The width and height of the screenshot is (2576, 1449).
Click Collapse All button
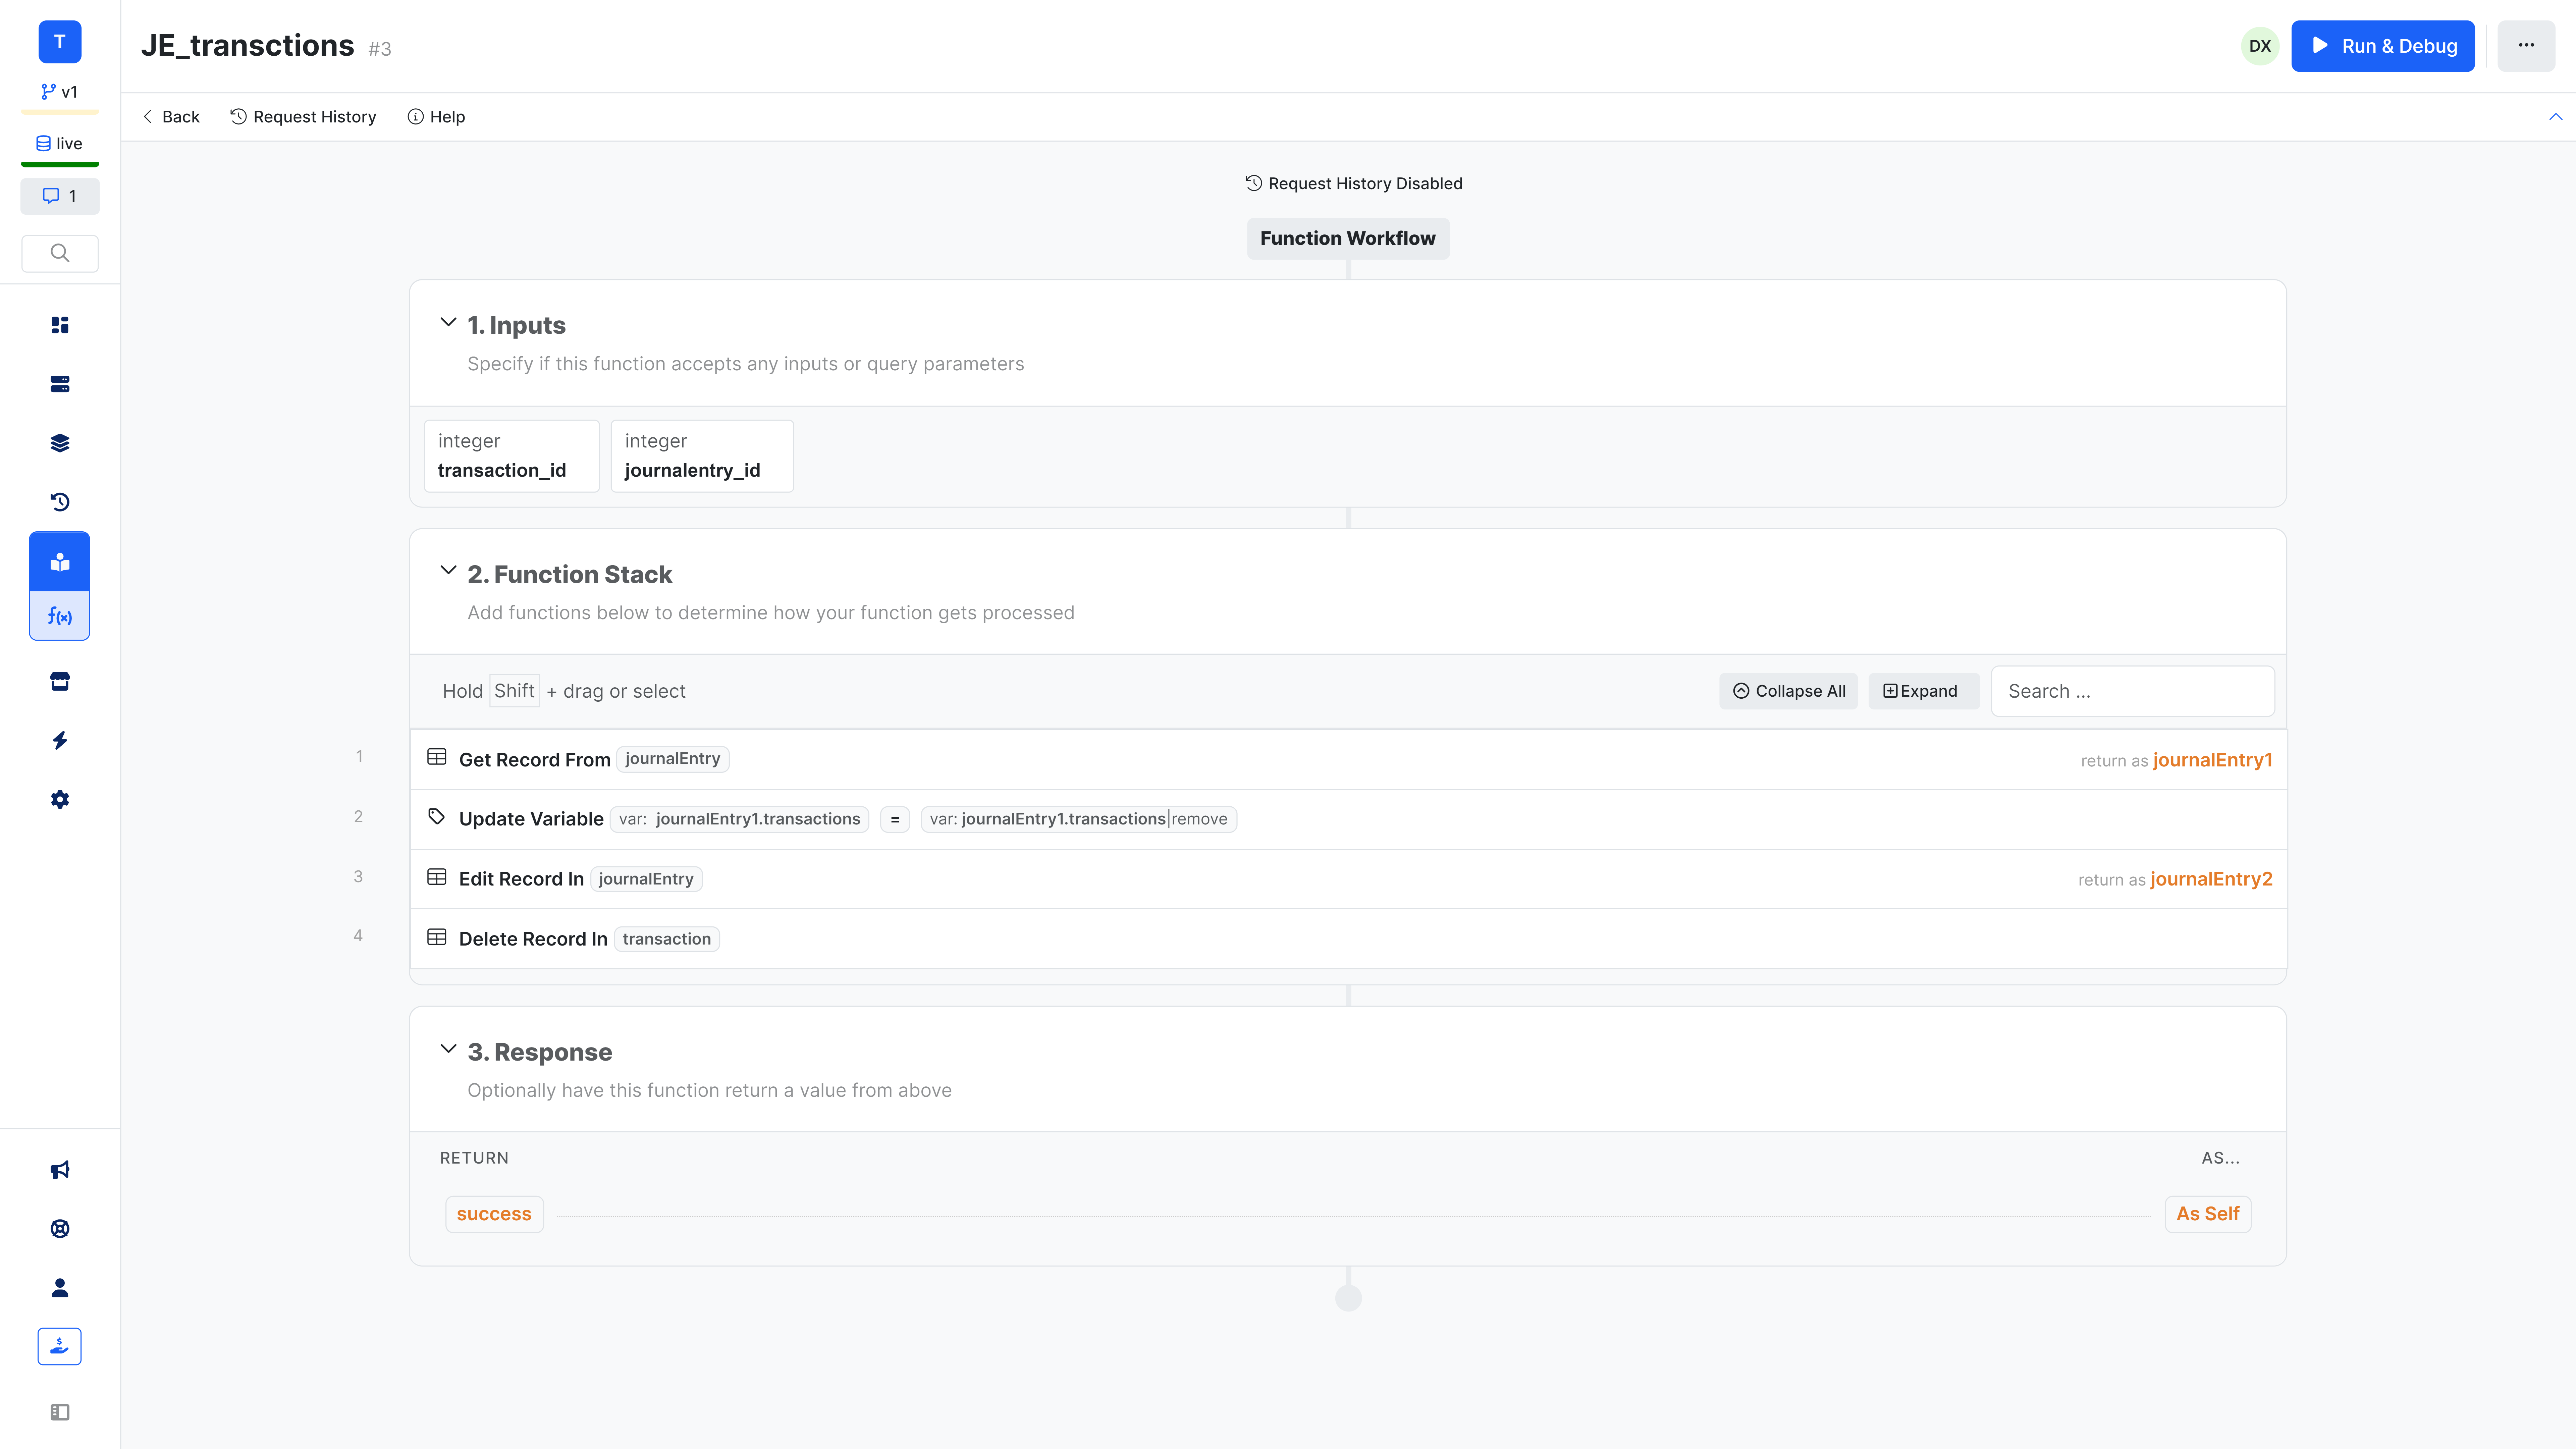pyautogui.click(x=1788, y=691)
